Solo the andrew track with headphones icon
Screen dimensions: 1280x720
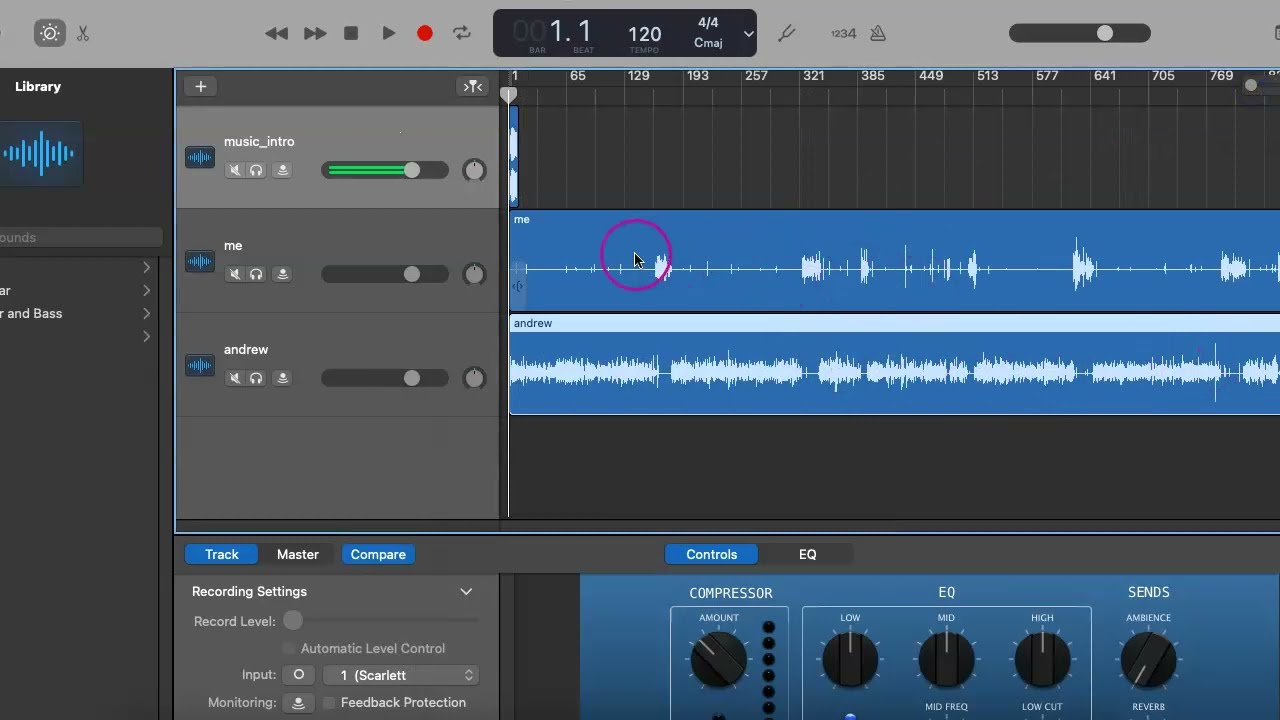256,378
